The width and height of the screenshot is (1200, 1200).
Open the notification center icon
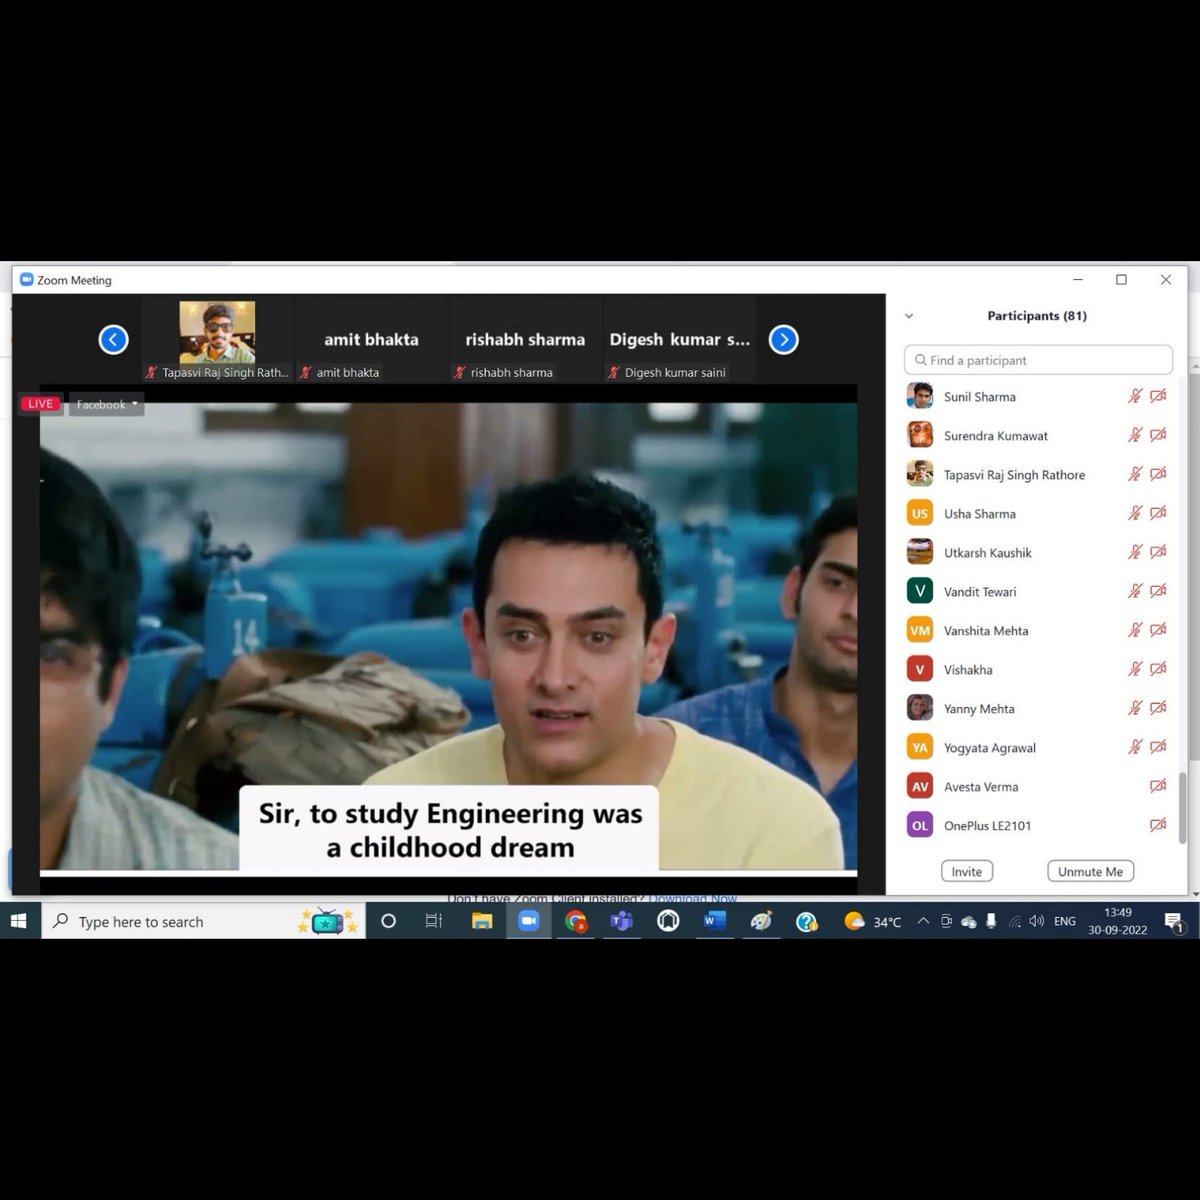tap(1174, 922)
